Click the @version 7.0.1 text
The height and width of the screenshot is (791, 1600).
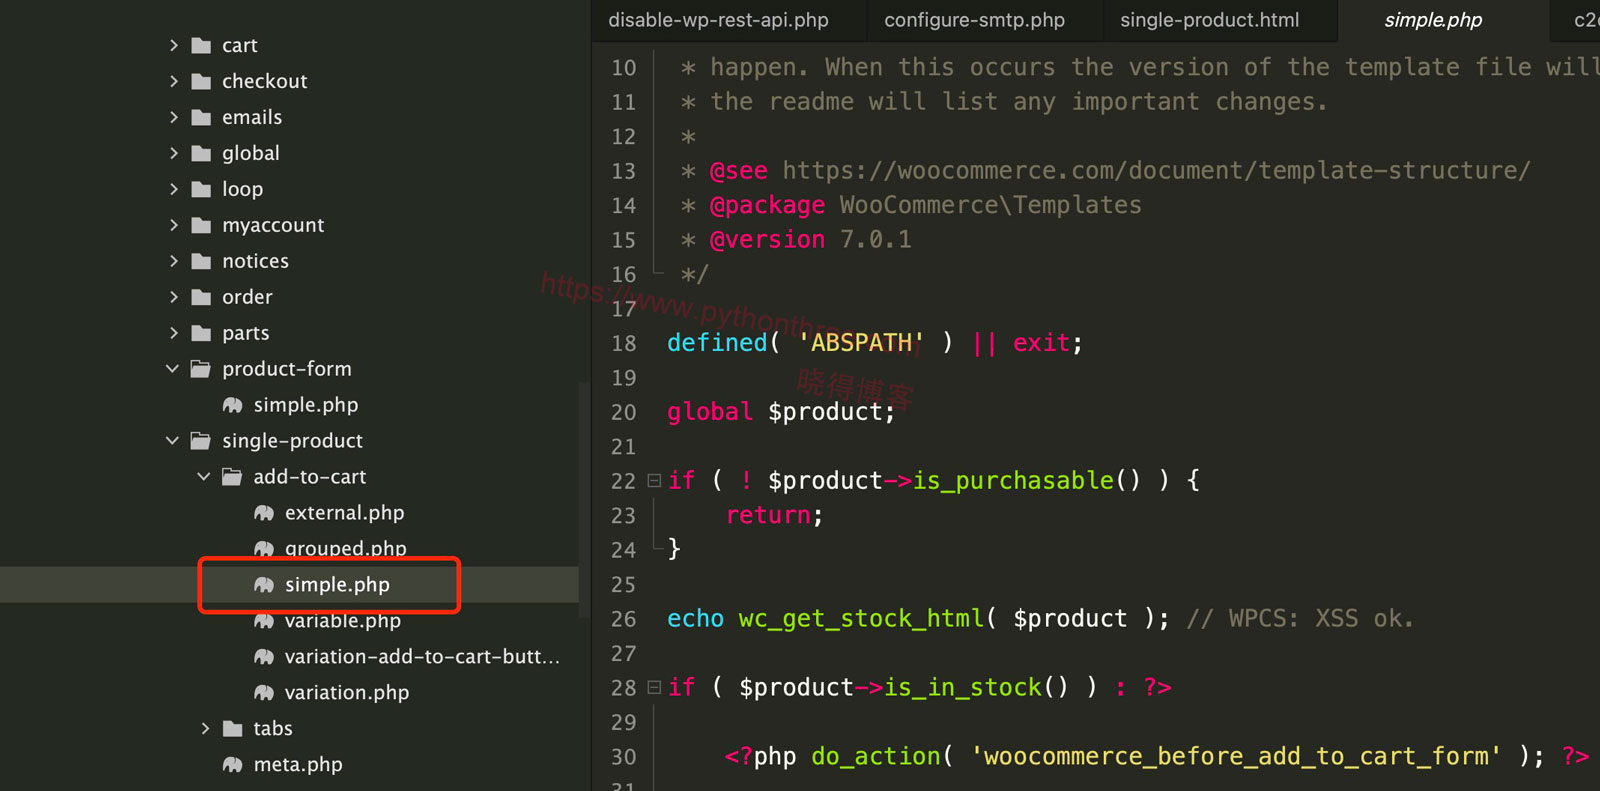coord(810,239)
